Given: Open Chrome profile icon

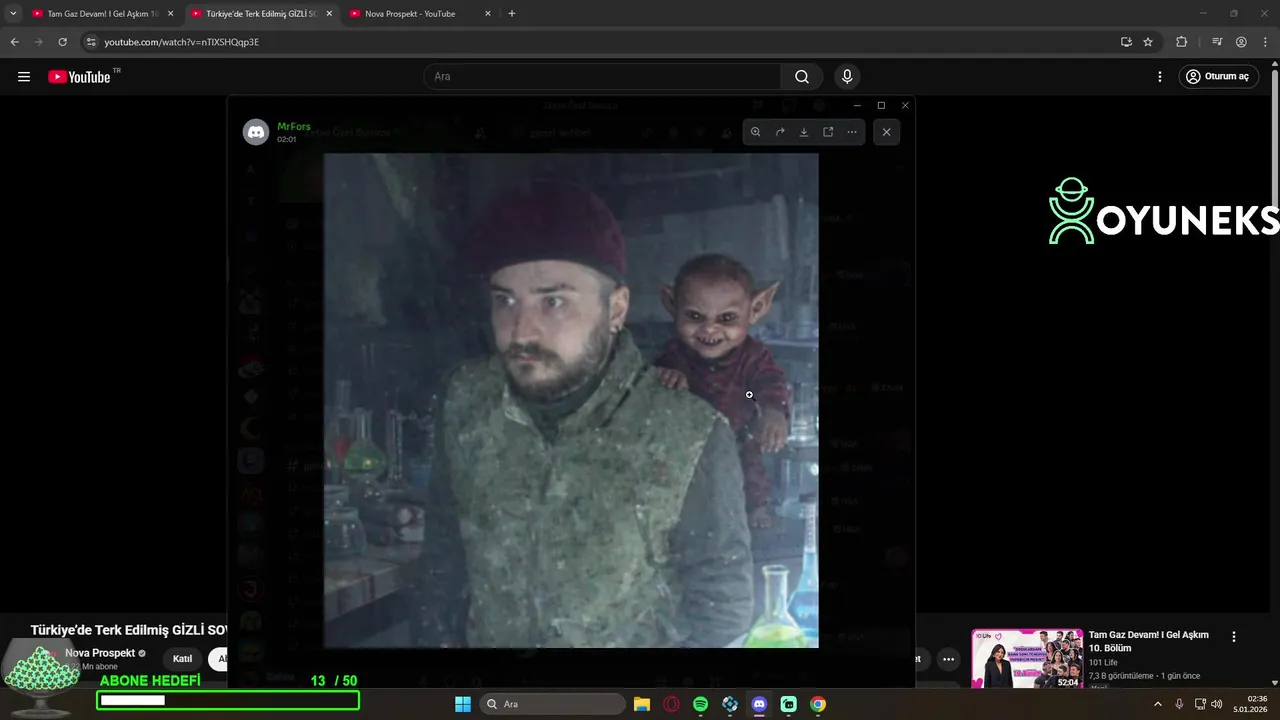Looking at the screenshot, I should pos(1241,42).
